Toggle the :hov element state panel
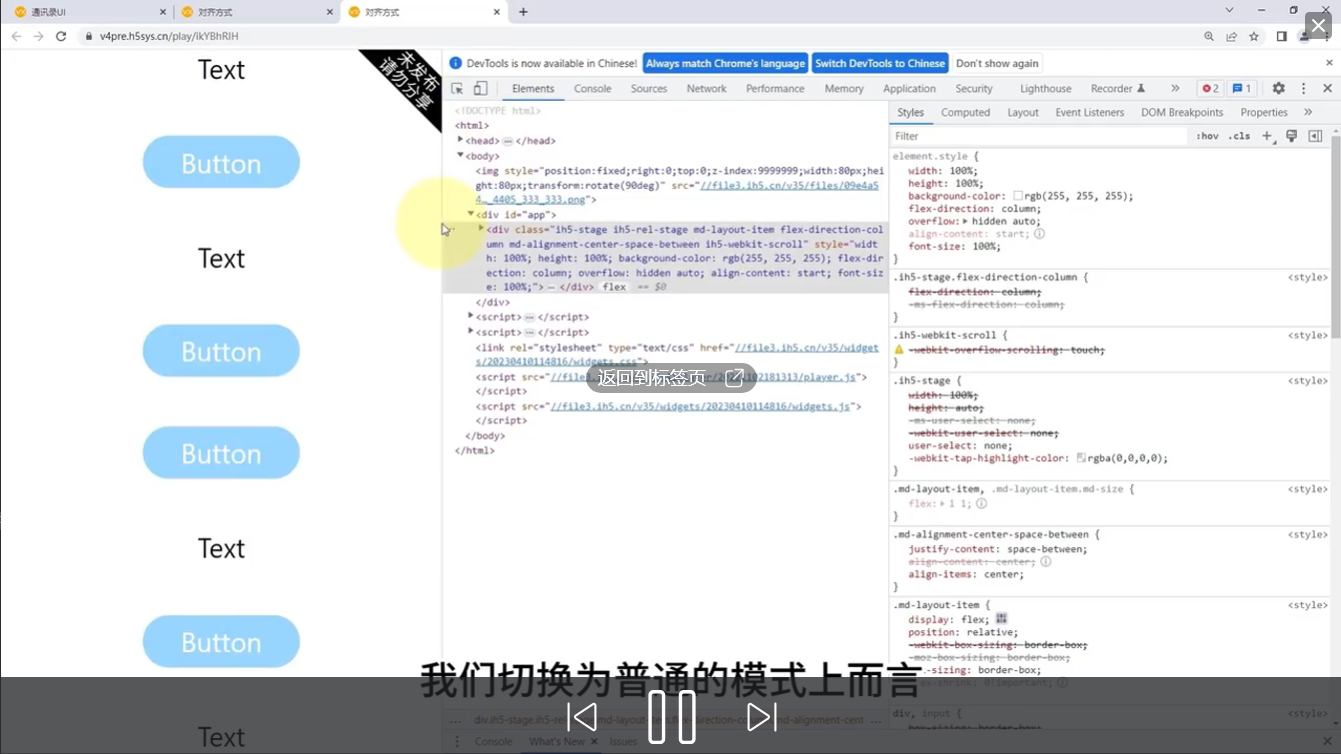The width and height of the screenshot is (1341, 754). [1207, 136]
